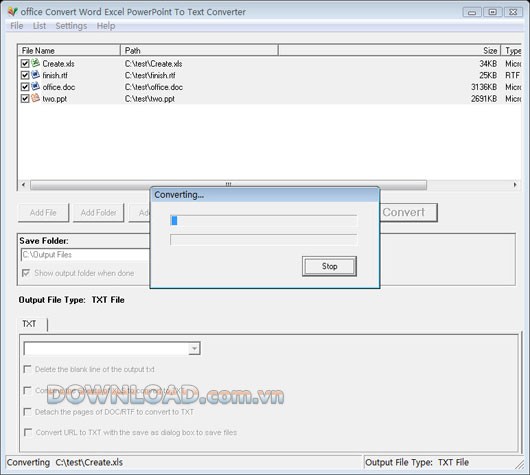
Task: Click the Add Folder button
Action: pos(98,213)
